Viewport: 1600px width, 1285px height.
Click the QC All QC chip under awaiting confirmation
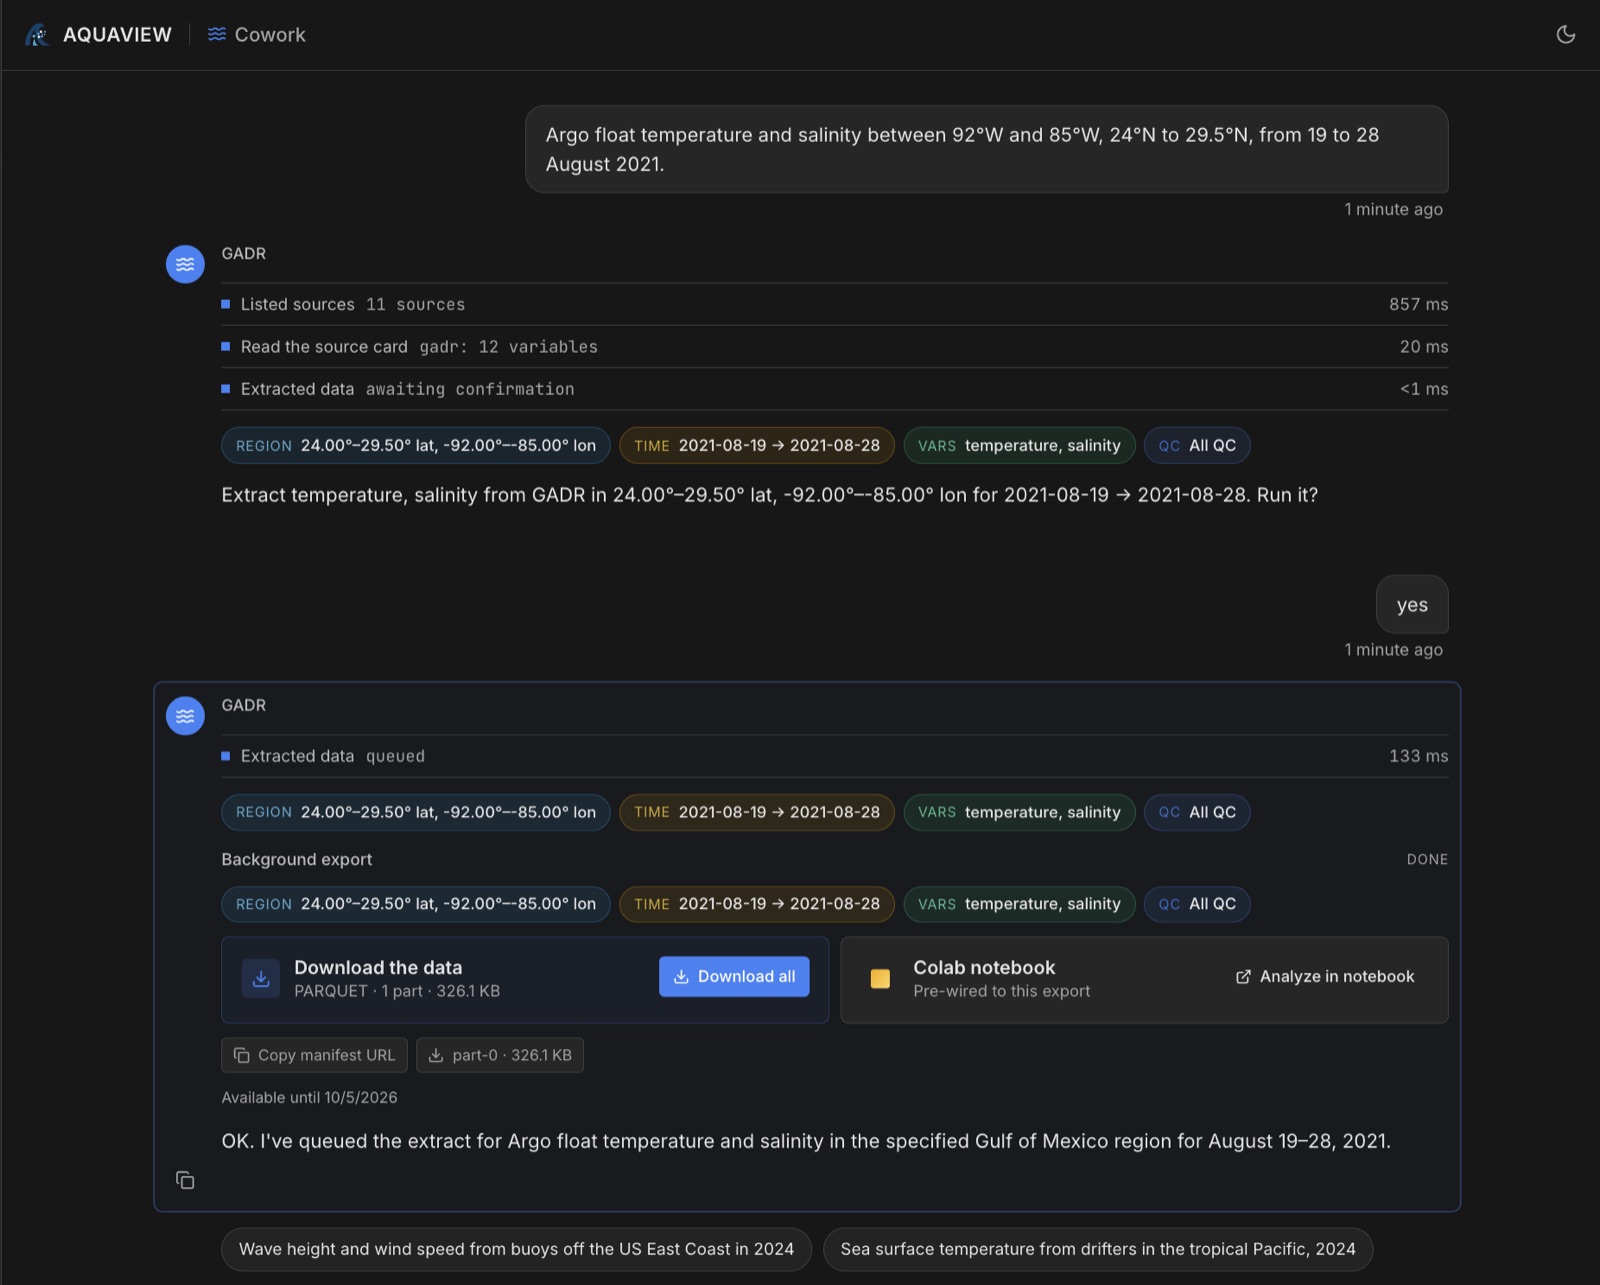point(1197,446)
